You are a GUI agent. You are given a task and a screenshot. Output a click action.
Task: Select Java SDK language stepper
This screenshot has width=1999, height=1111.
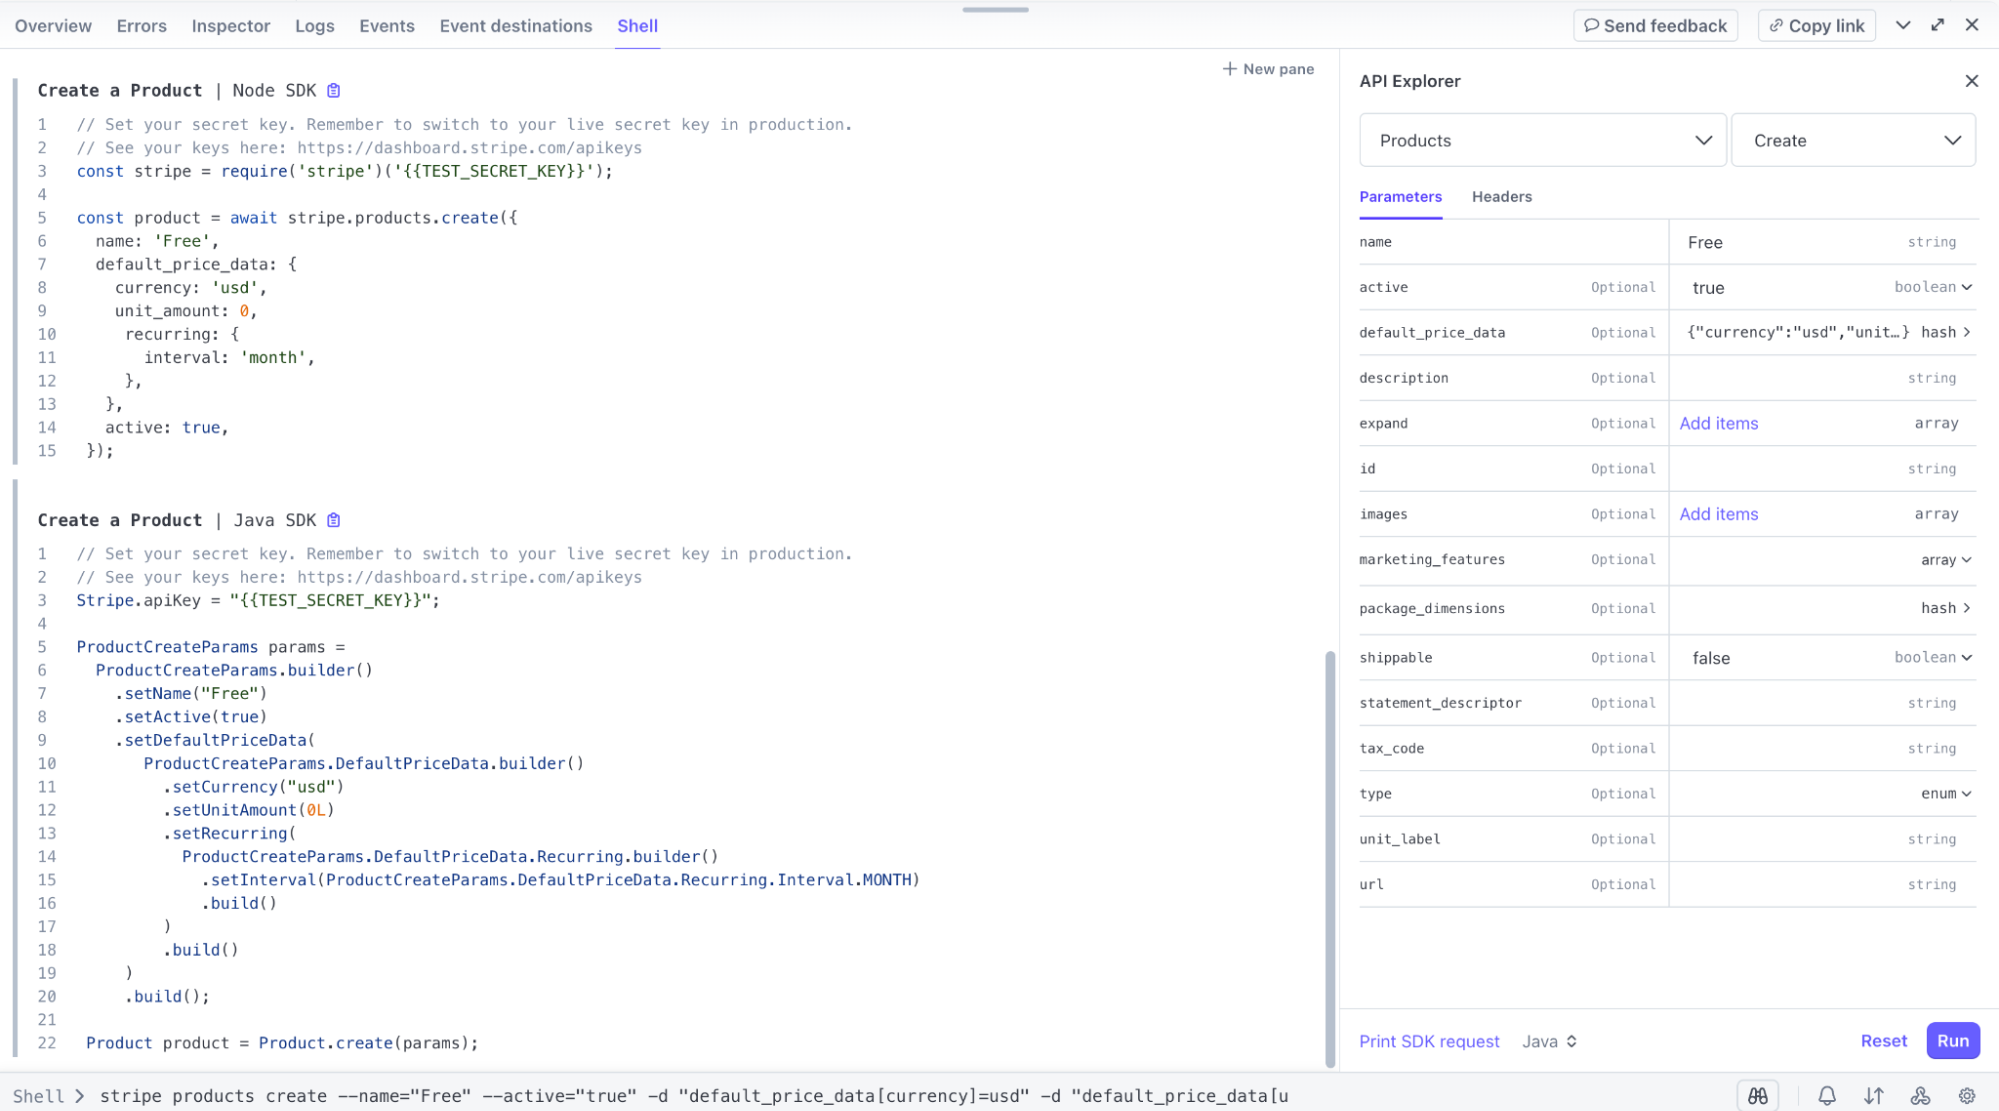click(1549, 1041)
